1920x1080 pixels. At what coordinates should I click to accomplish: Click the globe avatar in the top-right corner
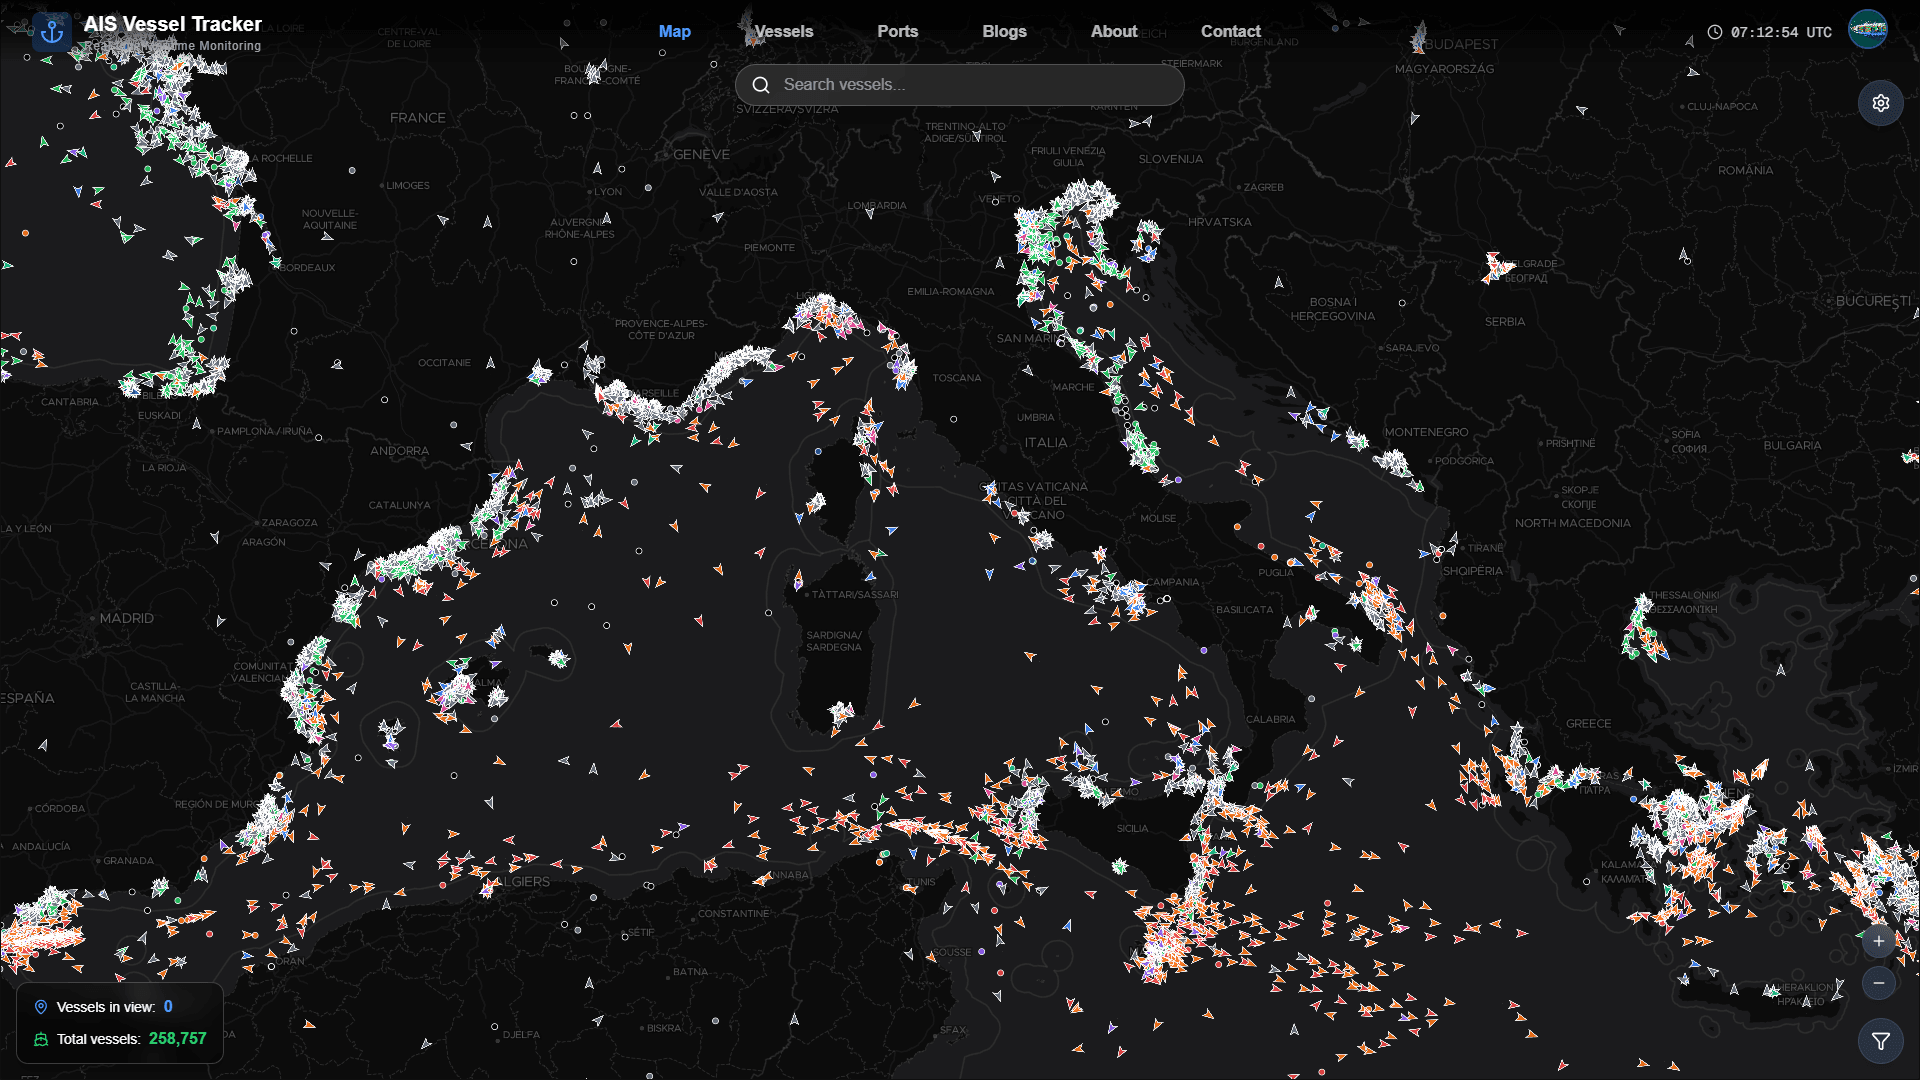pos(1868,30)
